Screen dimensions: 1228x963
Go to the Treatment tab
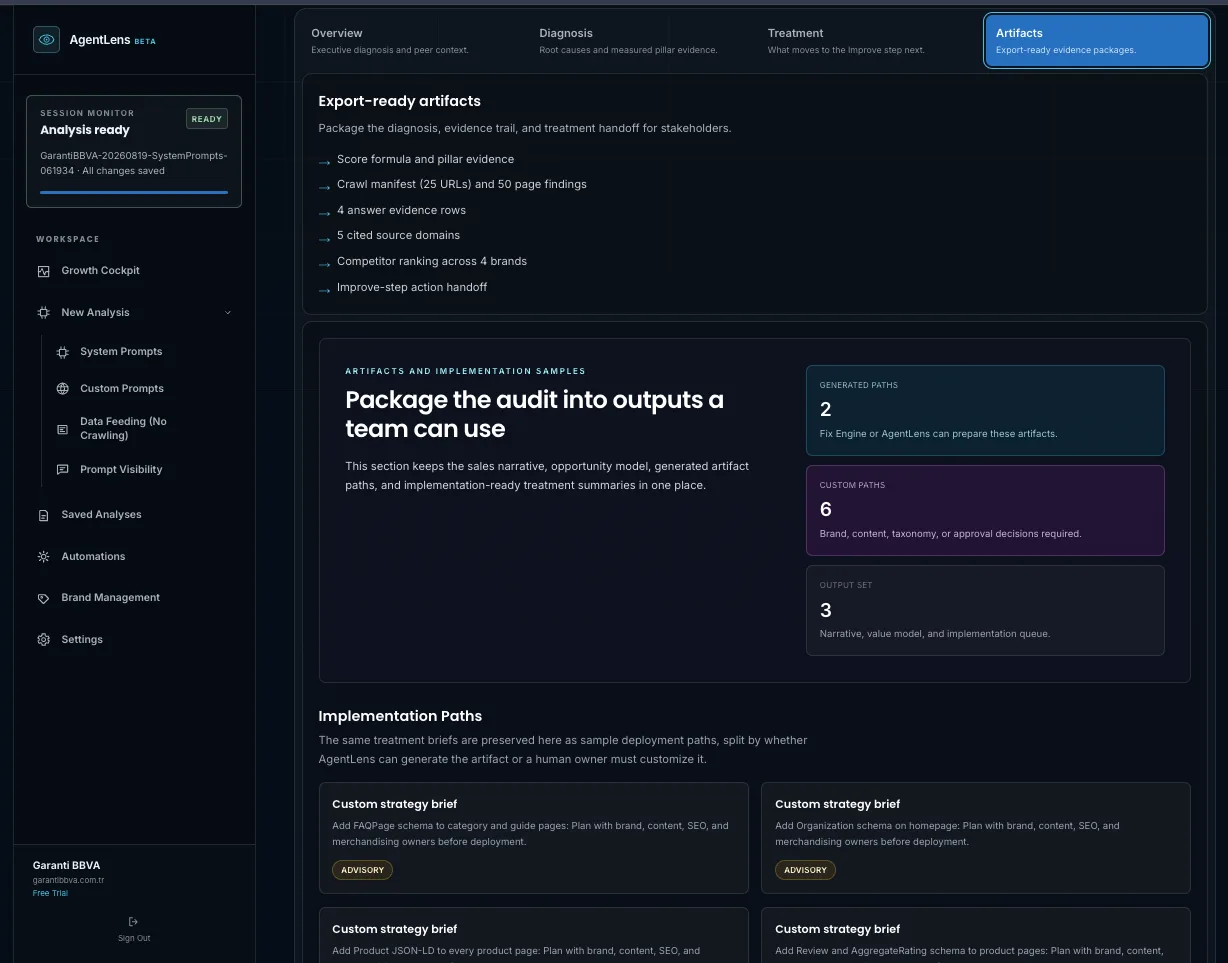point(868,41)
